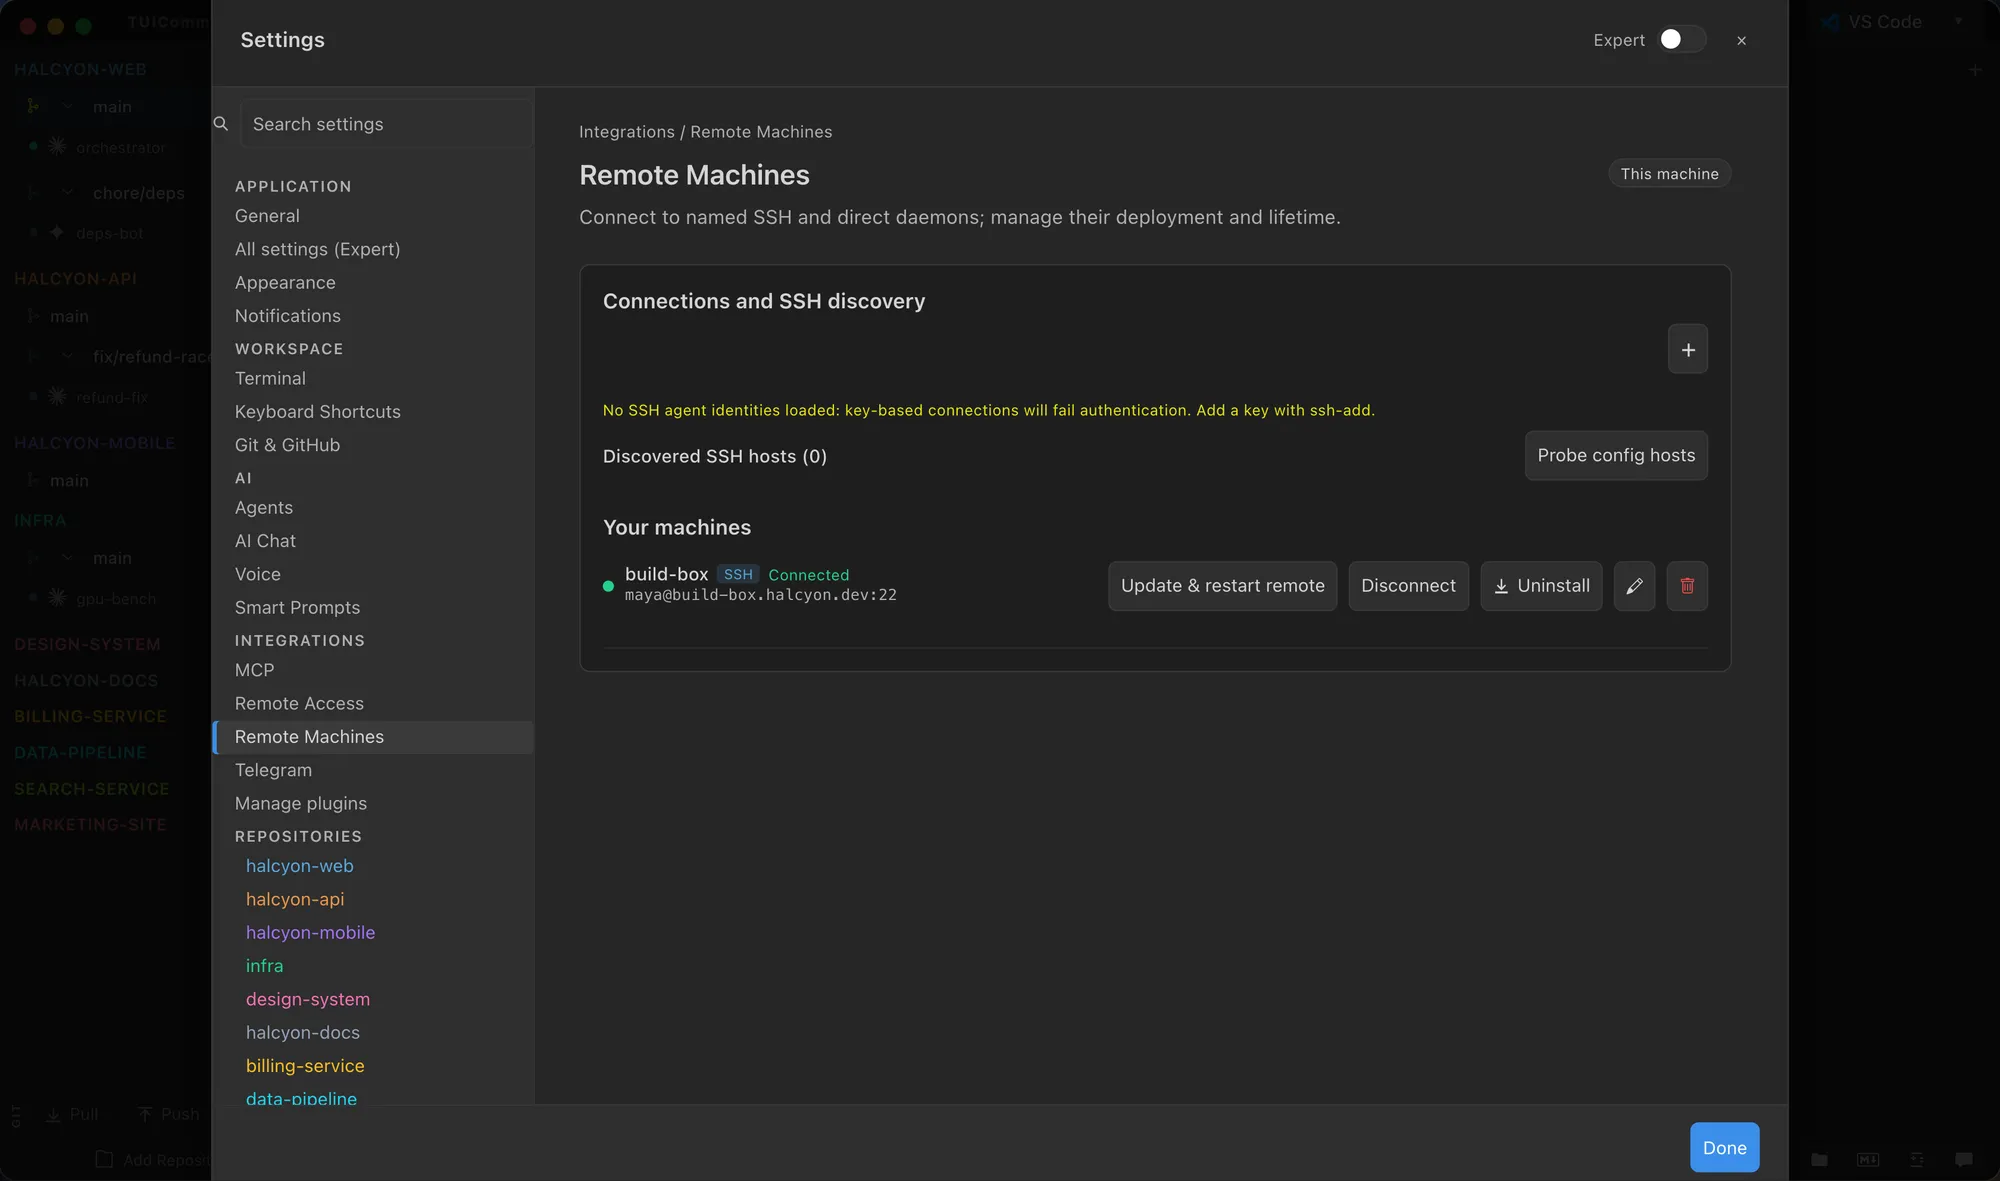Select SEARCH-SERVICE repo in background sidebar
2000x1181 pixels.
point(91,788)
